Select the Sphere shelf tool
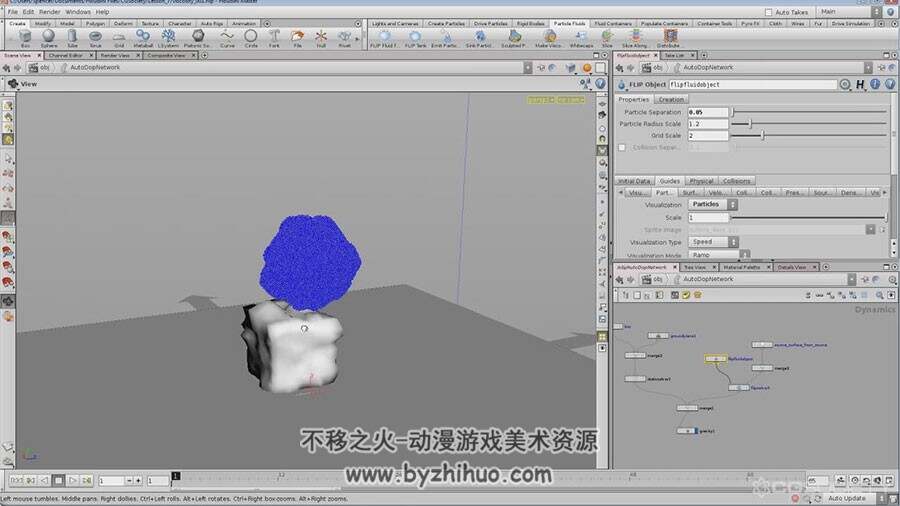 coord(48,38)
